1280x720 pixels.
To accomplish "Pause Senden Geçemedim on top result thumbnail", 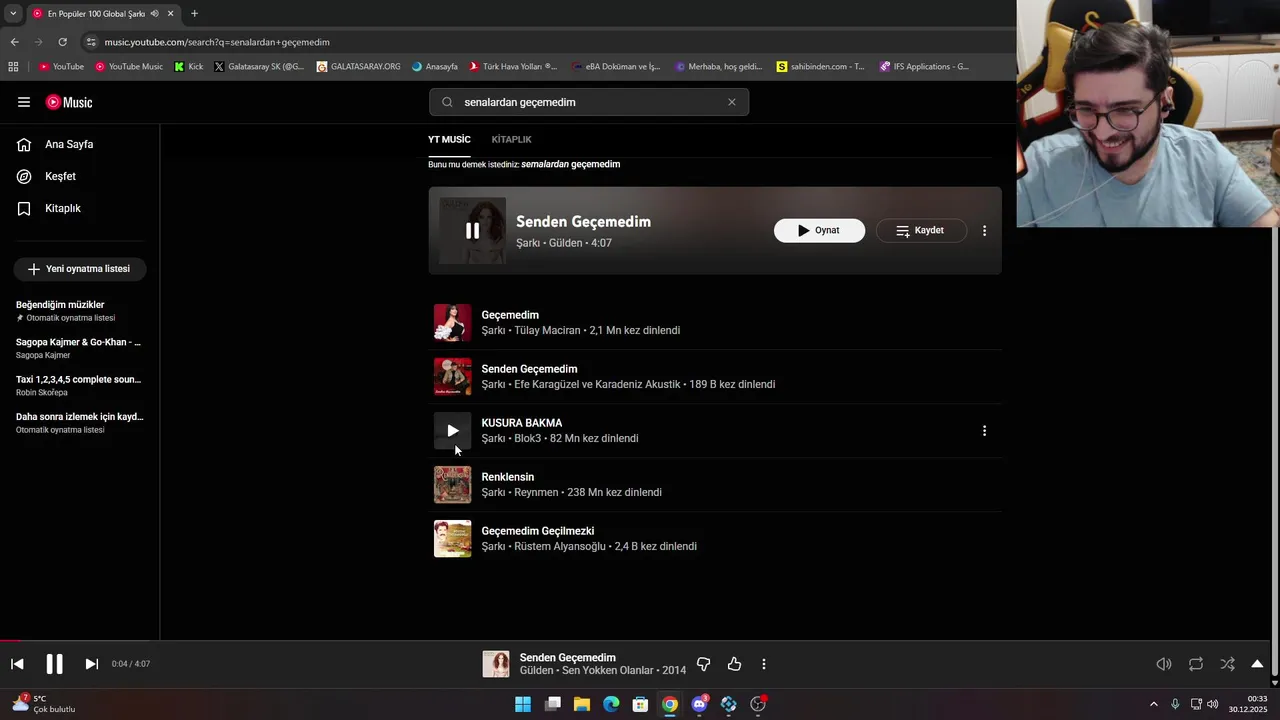I will click(x=472, y=231).
